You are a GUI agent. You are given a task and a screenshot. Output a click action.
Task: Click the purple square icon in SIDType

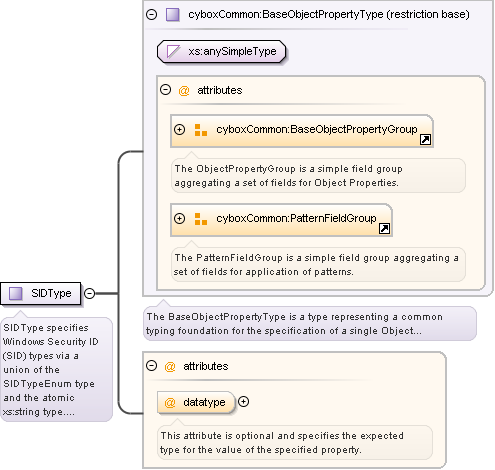[x=15, y=294]
